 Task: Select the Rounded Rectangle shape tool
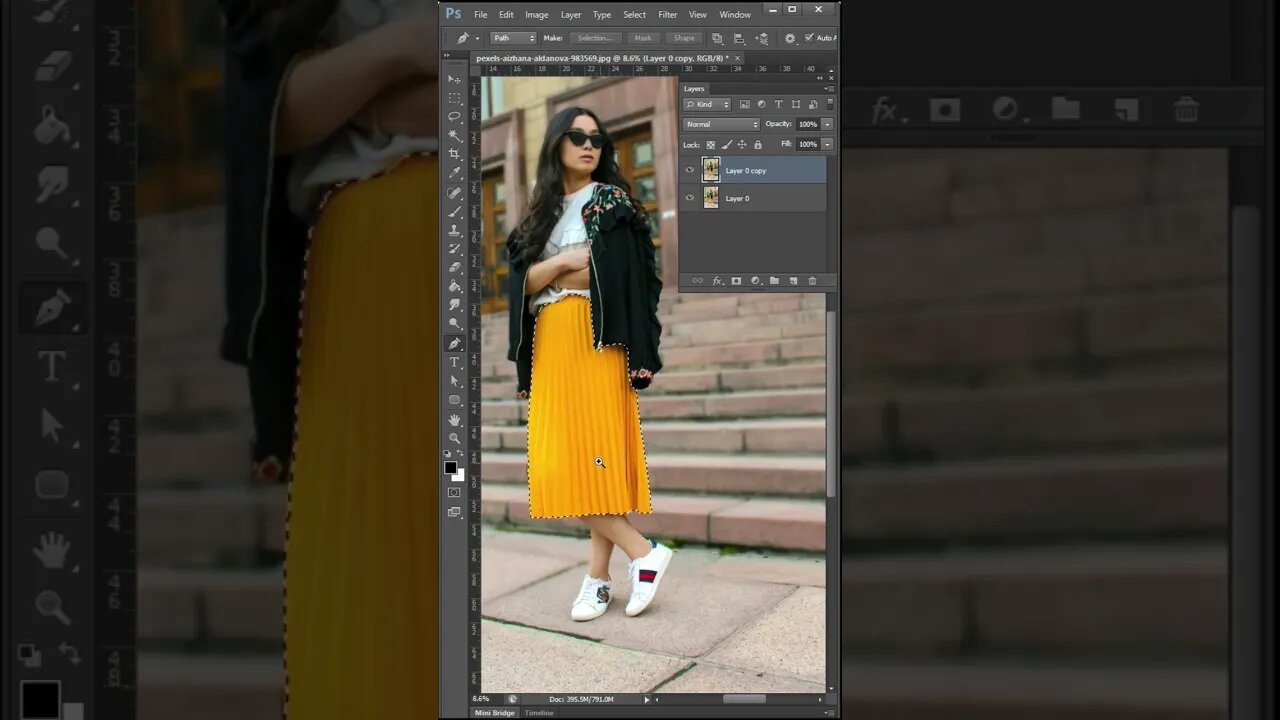point(454,400)
